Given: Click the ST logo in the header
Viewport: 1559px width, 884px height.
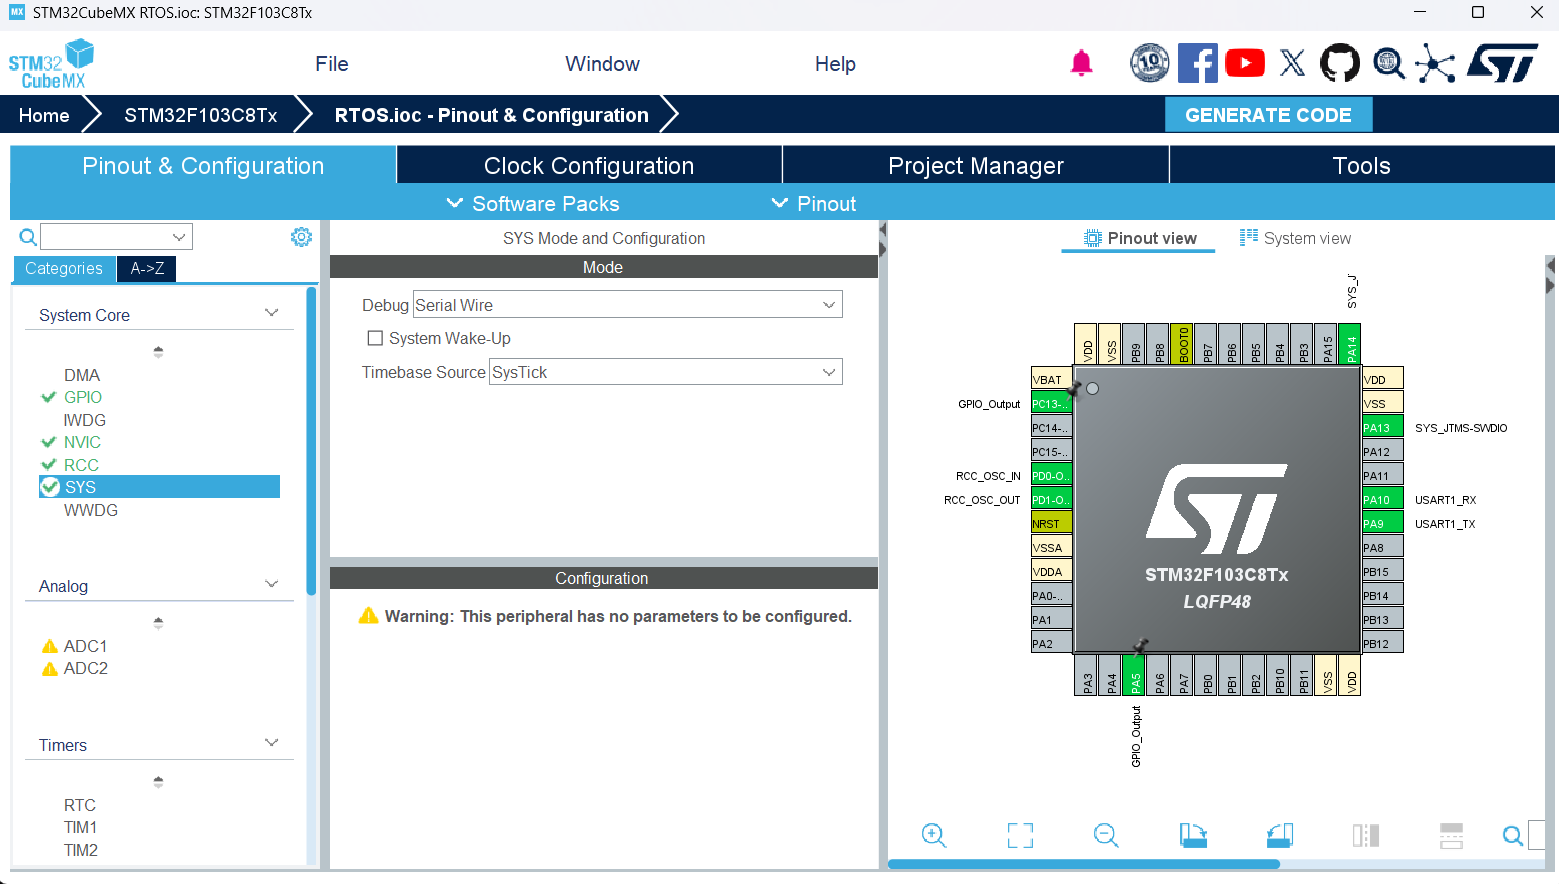Looking at the screenshot, I should (1502, 63).
